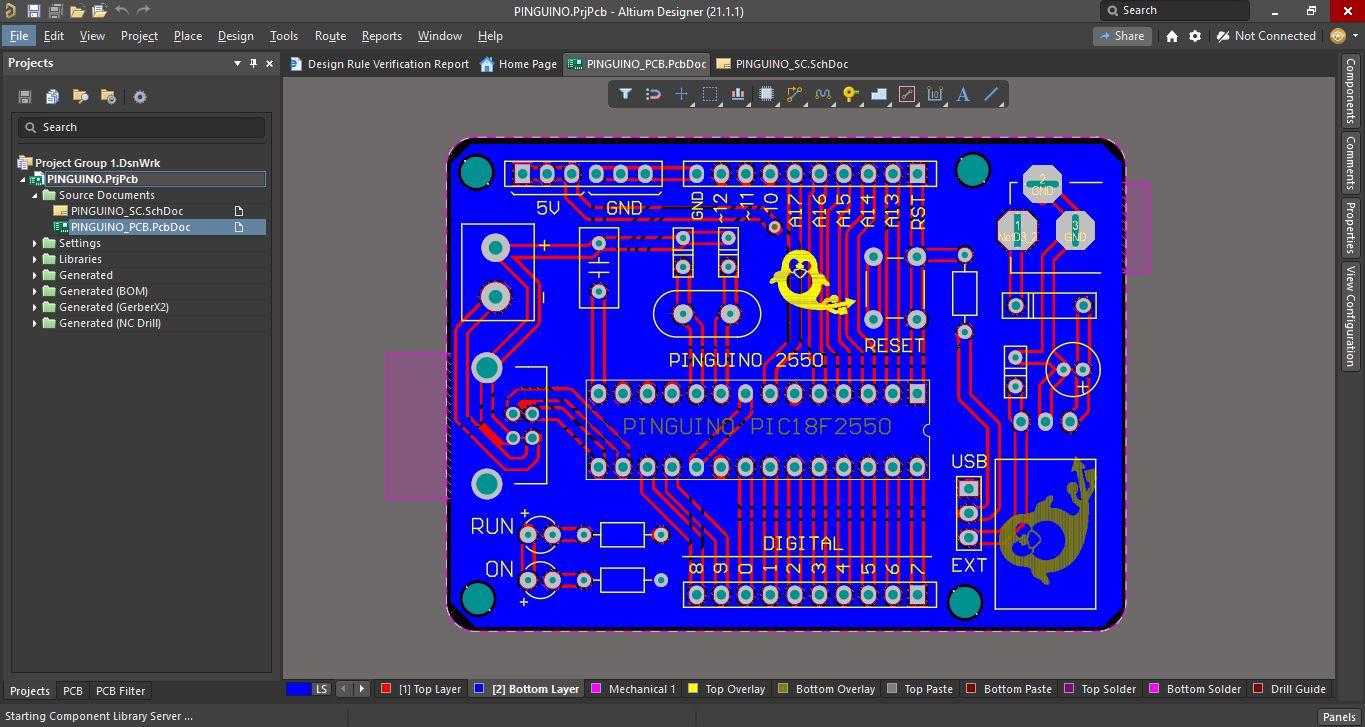This screenshot has height=727, width=1365.
Task: Open preferences gear in title bar area
Action: point(1195,36)
